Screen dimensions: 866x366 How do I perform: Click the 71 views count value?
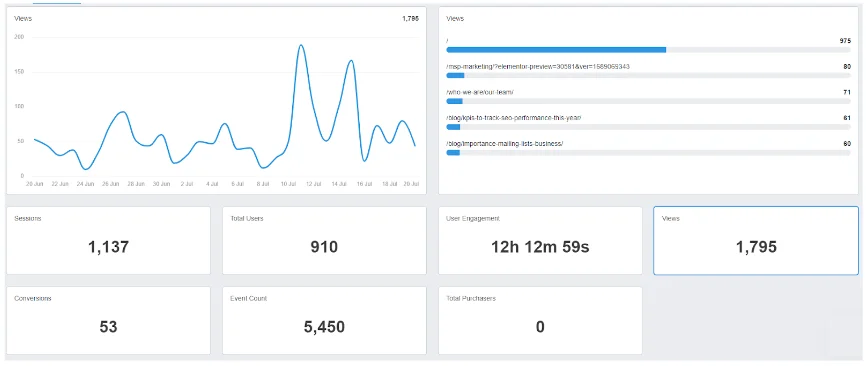tap(847, 92)
